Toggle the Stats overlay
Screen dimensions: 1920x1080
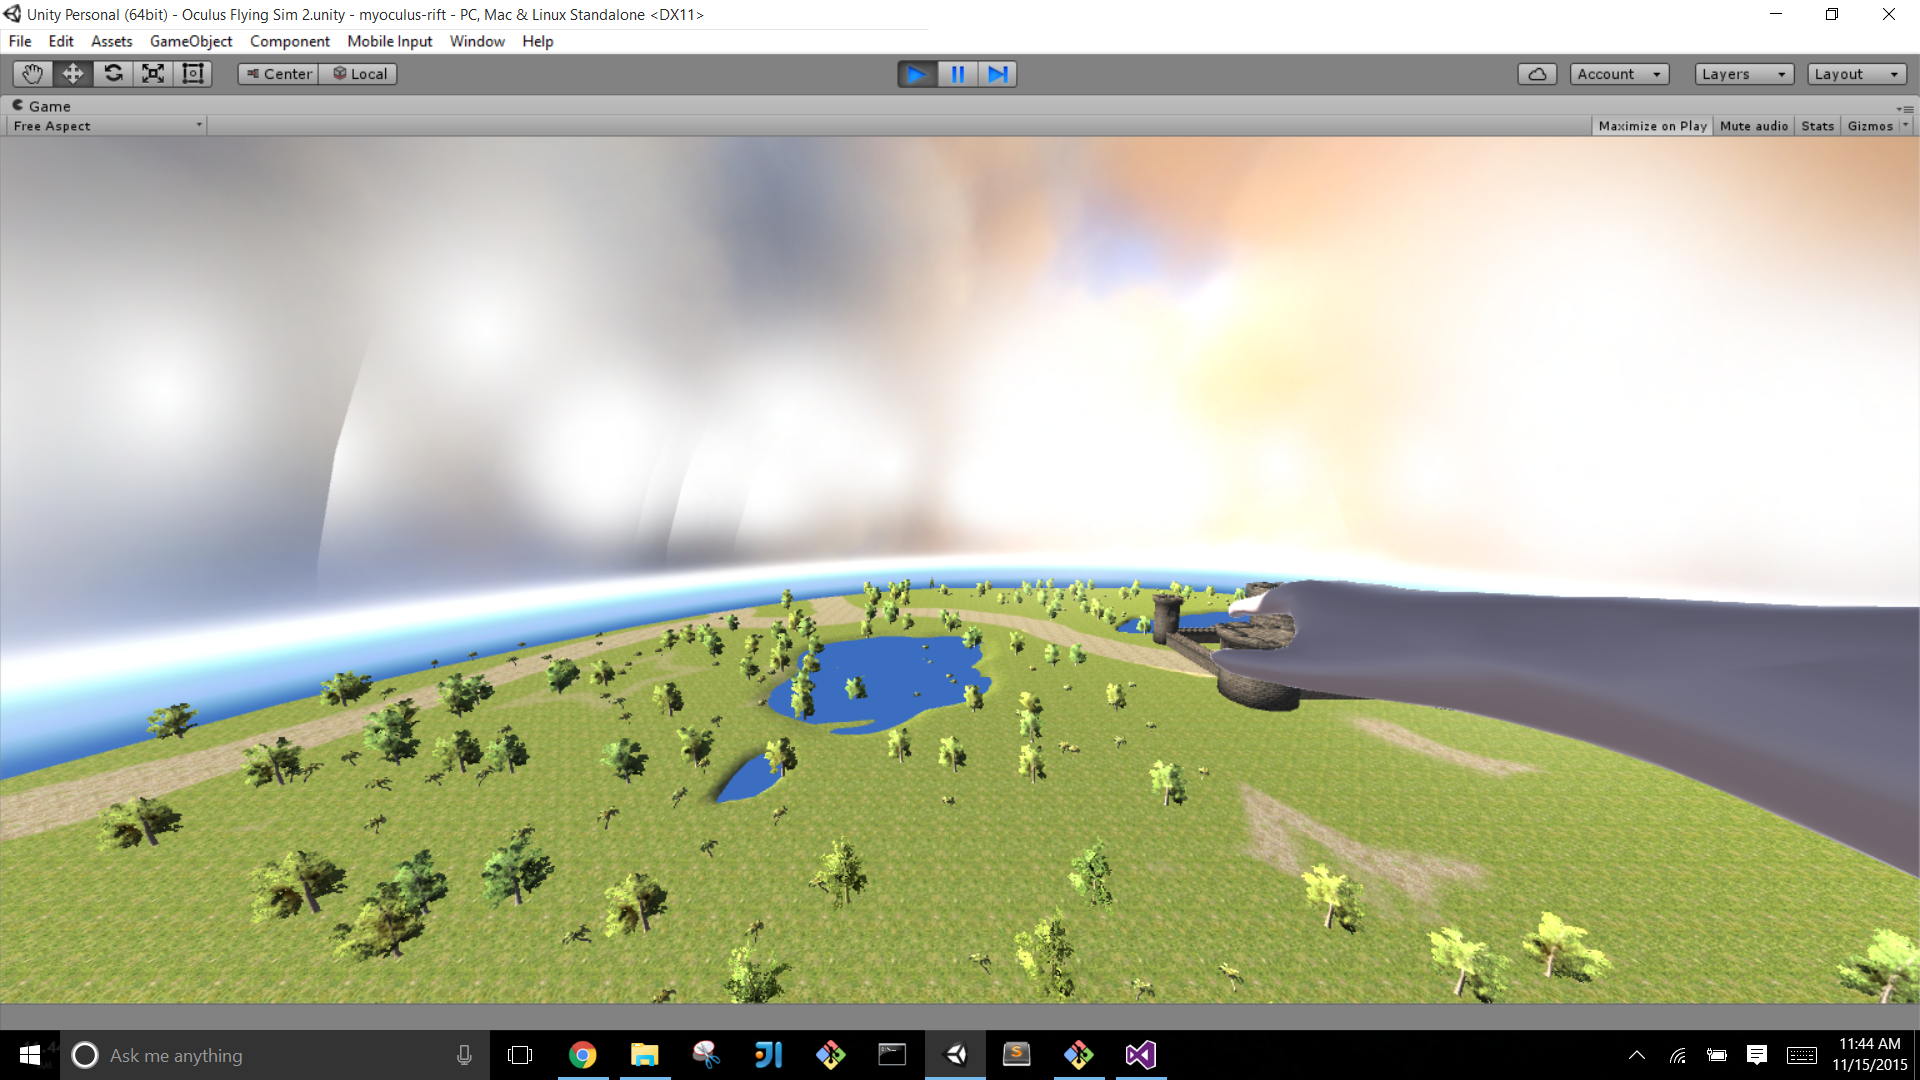tap(1817, 126)
